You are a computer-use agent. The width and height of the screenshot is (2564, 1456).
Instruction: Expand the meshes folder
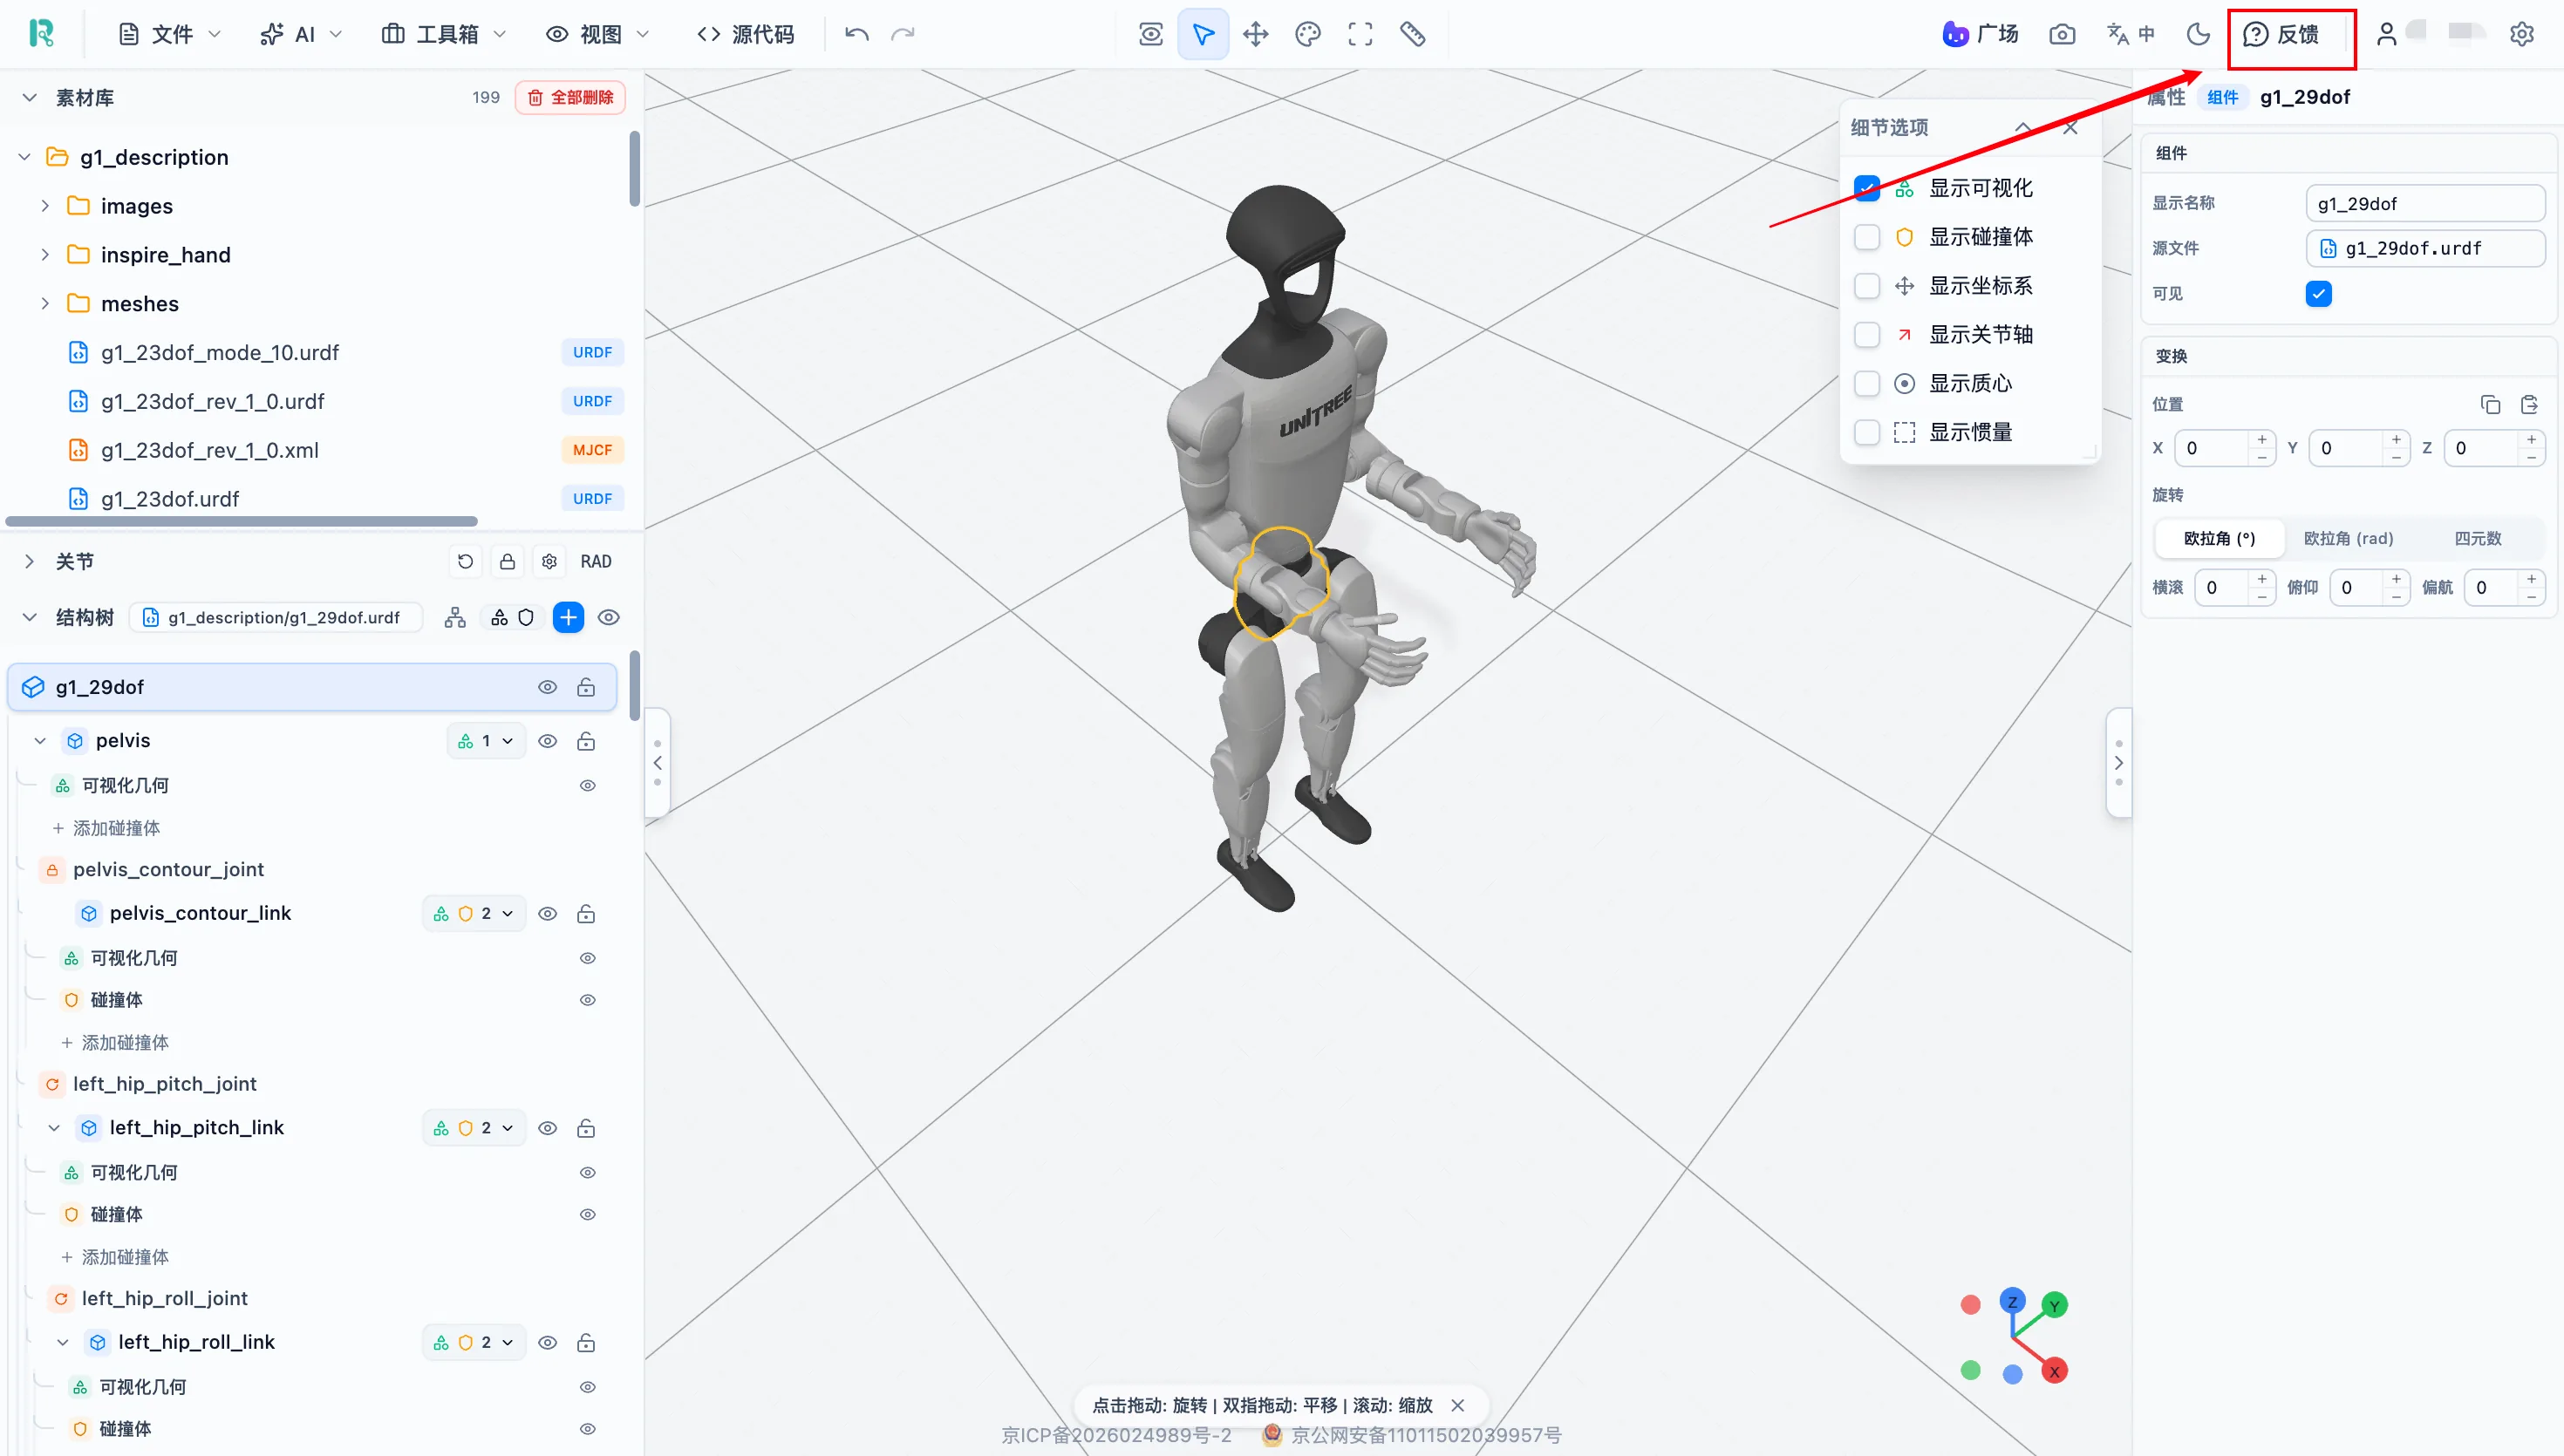(x=44, y=304)
